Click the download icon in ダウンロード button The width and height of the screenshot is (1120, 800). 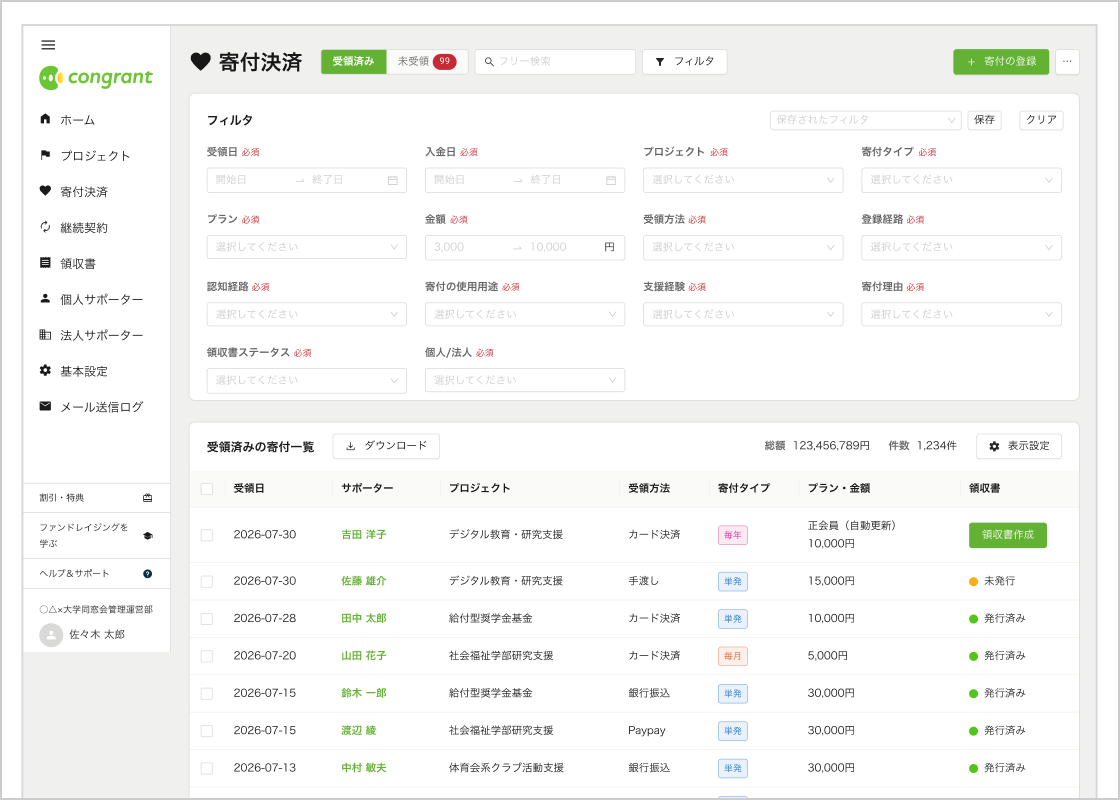point(351,446)
